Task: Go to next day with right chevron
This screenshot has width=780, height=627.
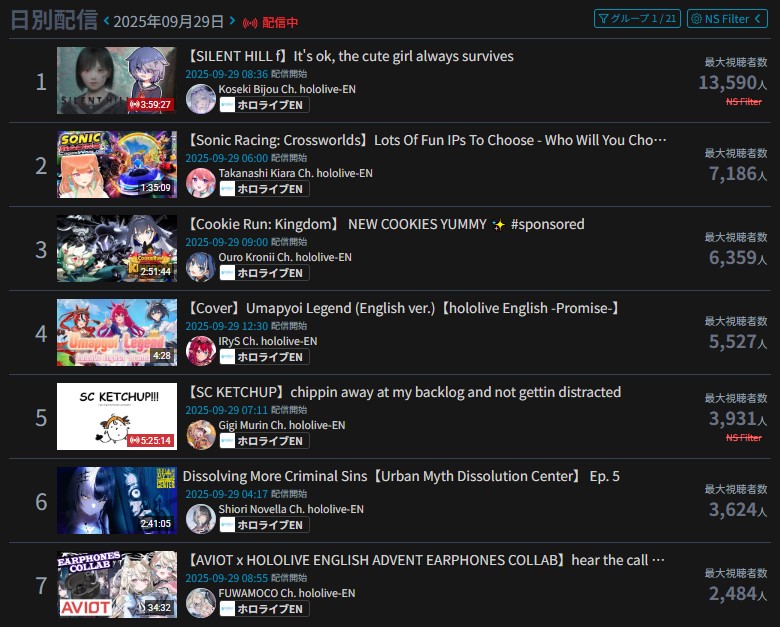Action: click(x=232, y=21)
